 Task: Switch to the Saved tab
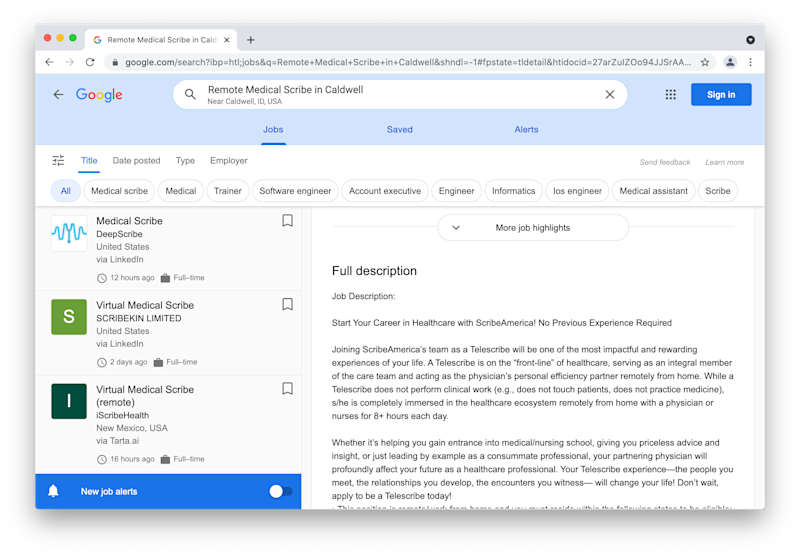tap(399, 130)
